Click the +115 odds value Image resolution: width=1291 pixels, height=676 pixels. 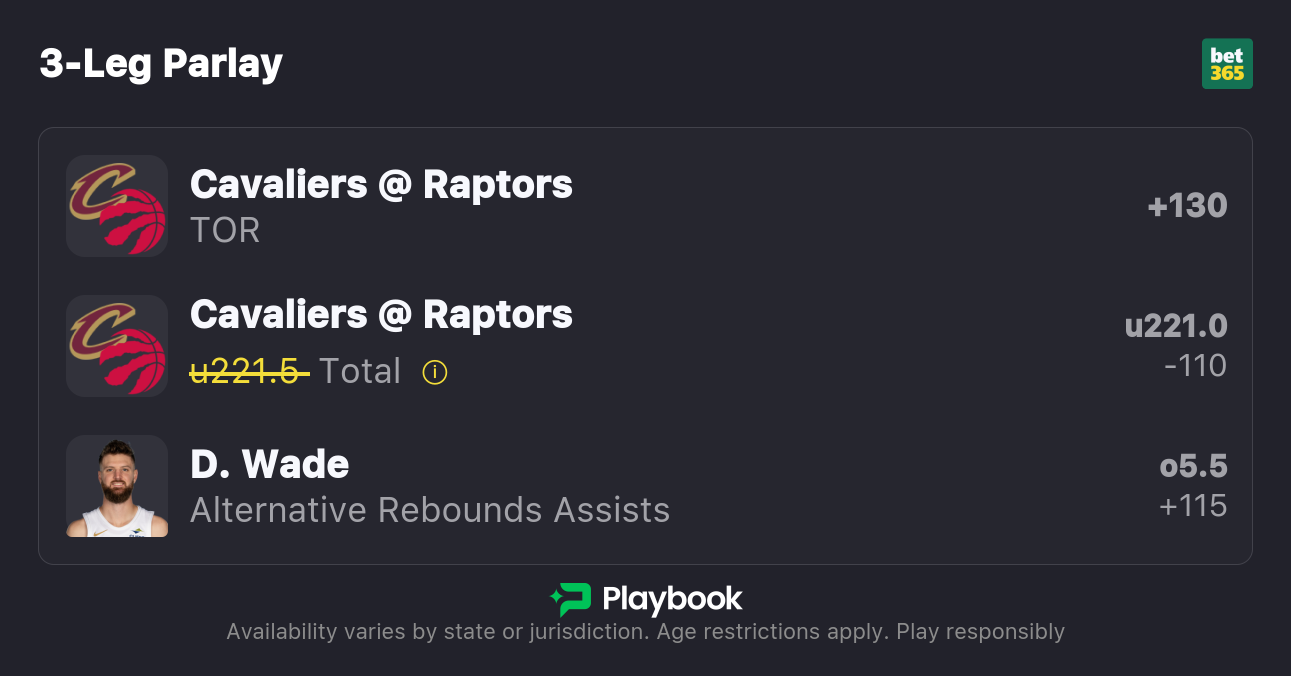1193,506
